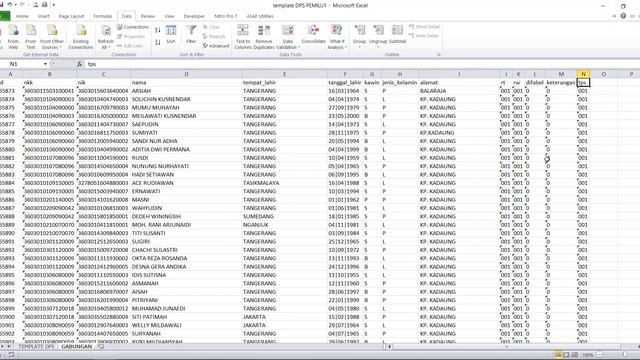Select column E header
The width and height of the screenshot is (640, 360).
[284, 74]
